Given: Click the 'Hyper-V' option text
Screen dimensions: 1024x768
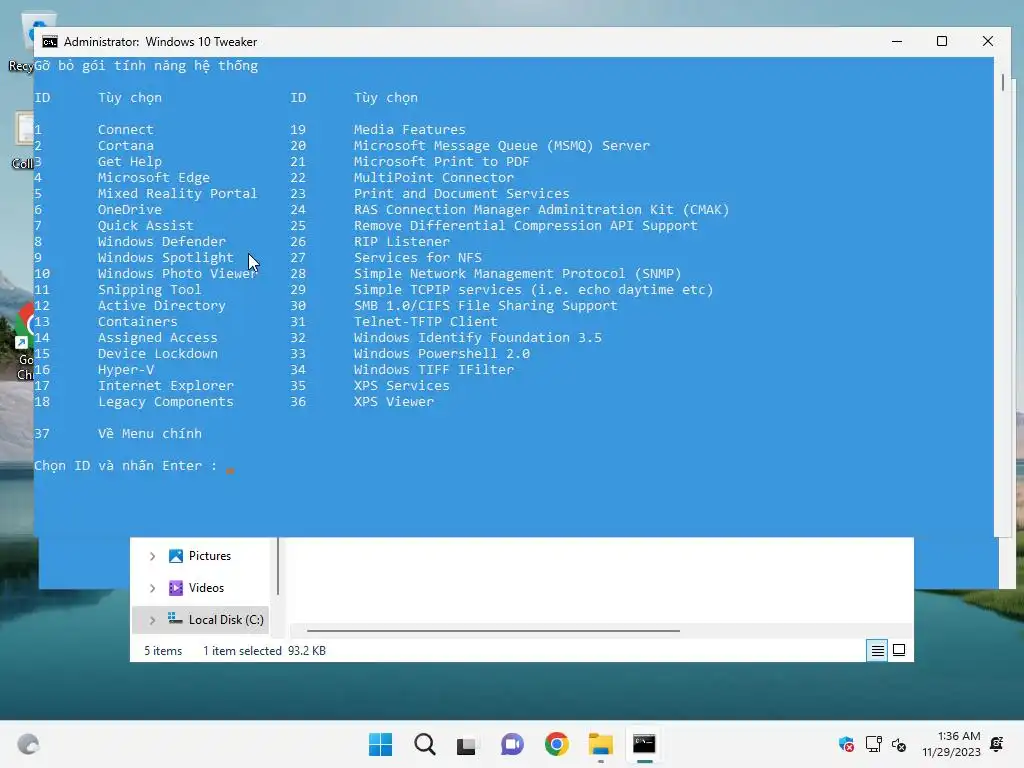Looking at the screenshot, I should point(125,370).
